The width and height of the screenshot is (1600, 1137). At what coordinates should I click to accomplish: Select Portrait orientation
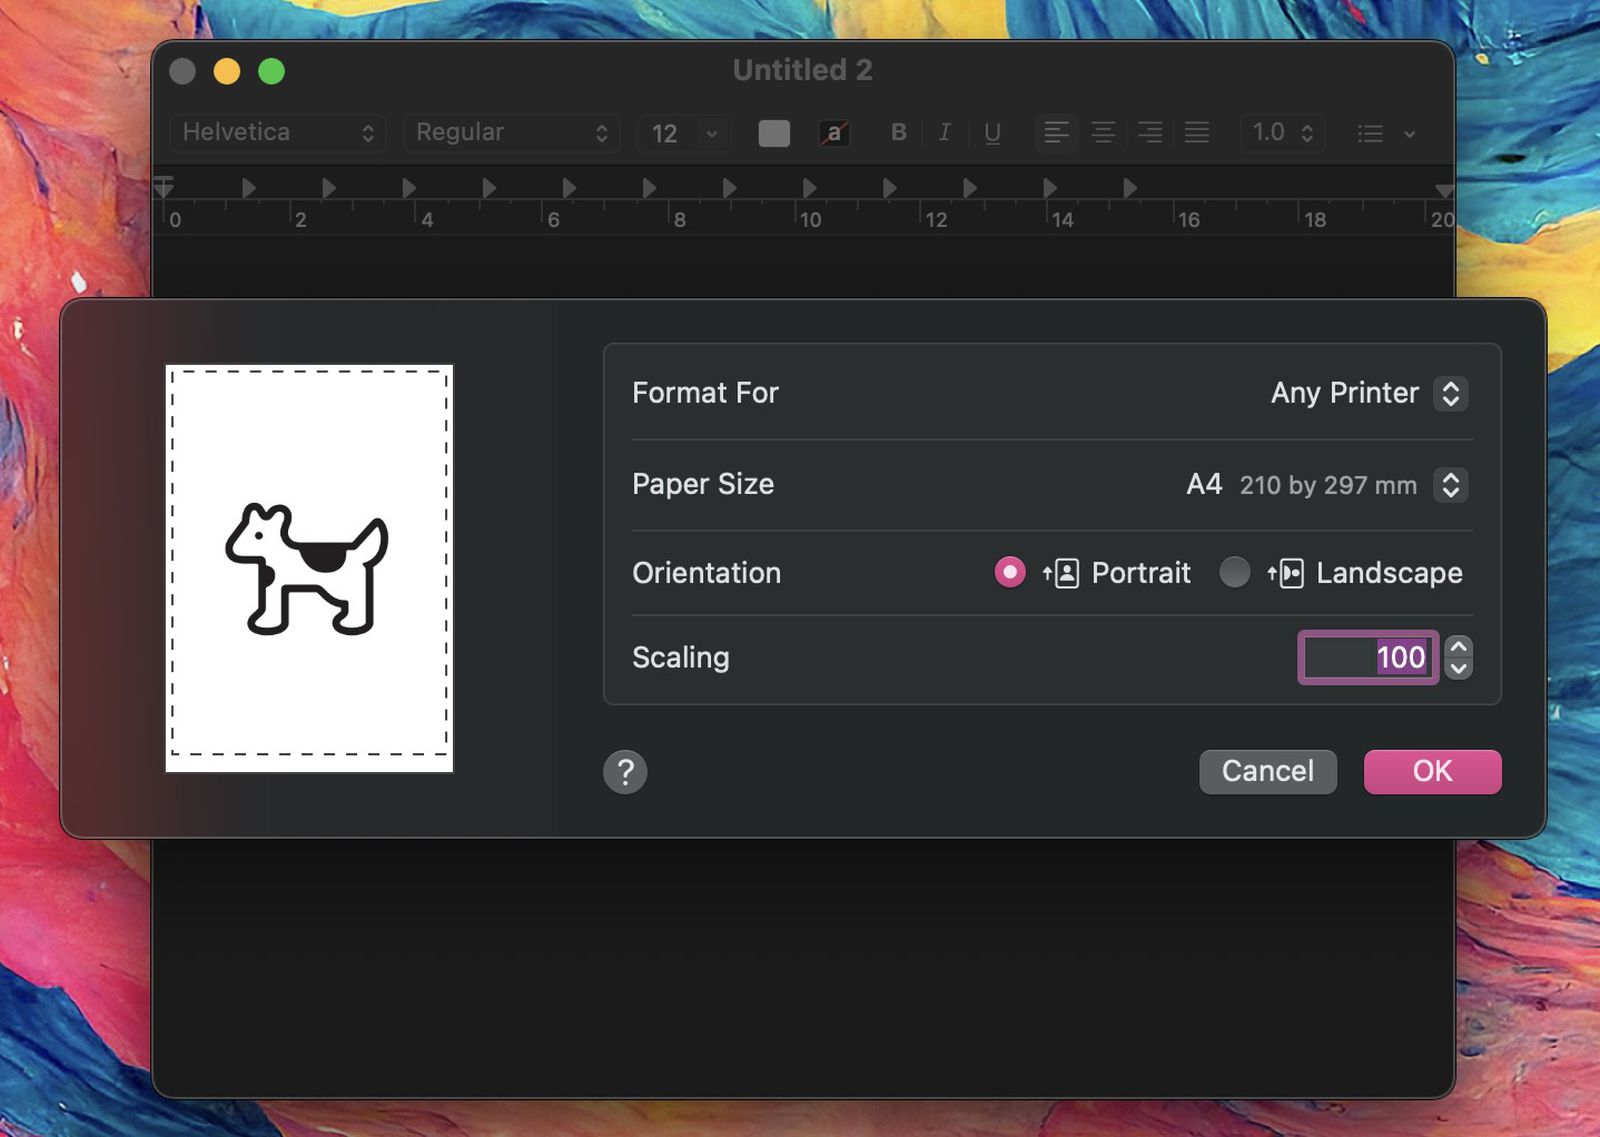point(1010,572)
